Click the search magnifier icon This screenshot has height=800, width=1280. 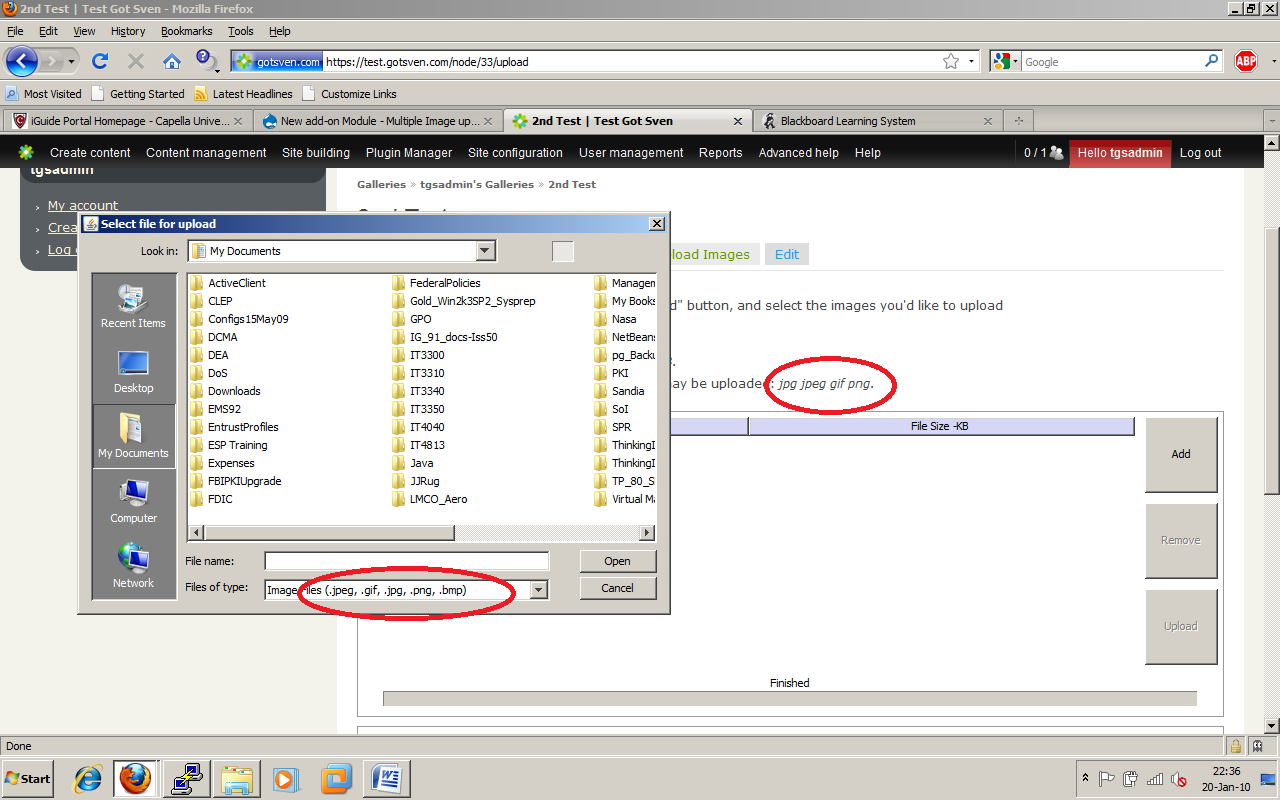click(1212, 61)
